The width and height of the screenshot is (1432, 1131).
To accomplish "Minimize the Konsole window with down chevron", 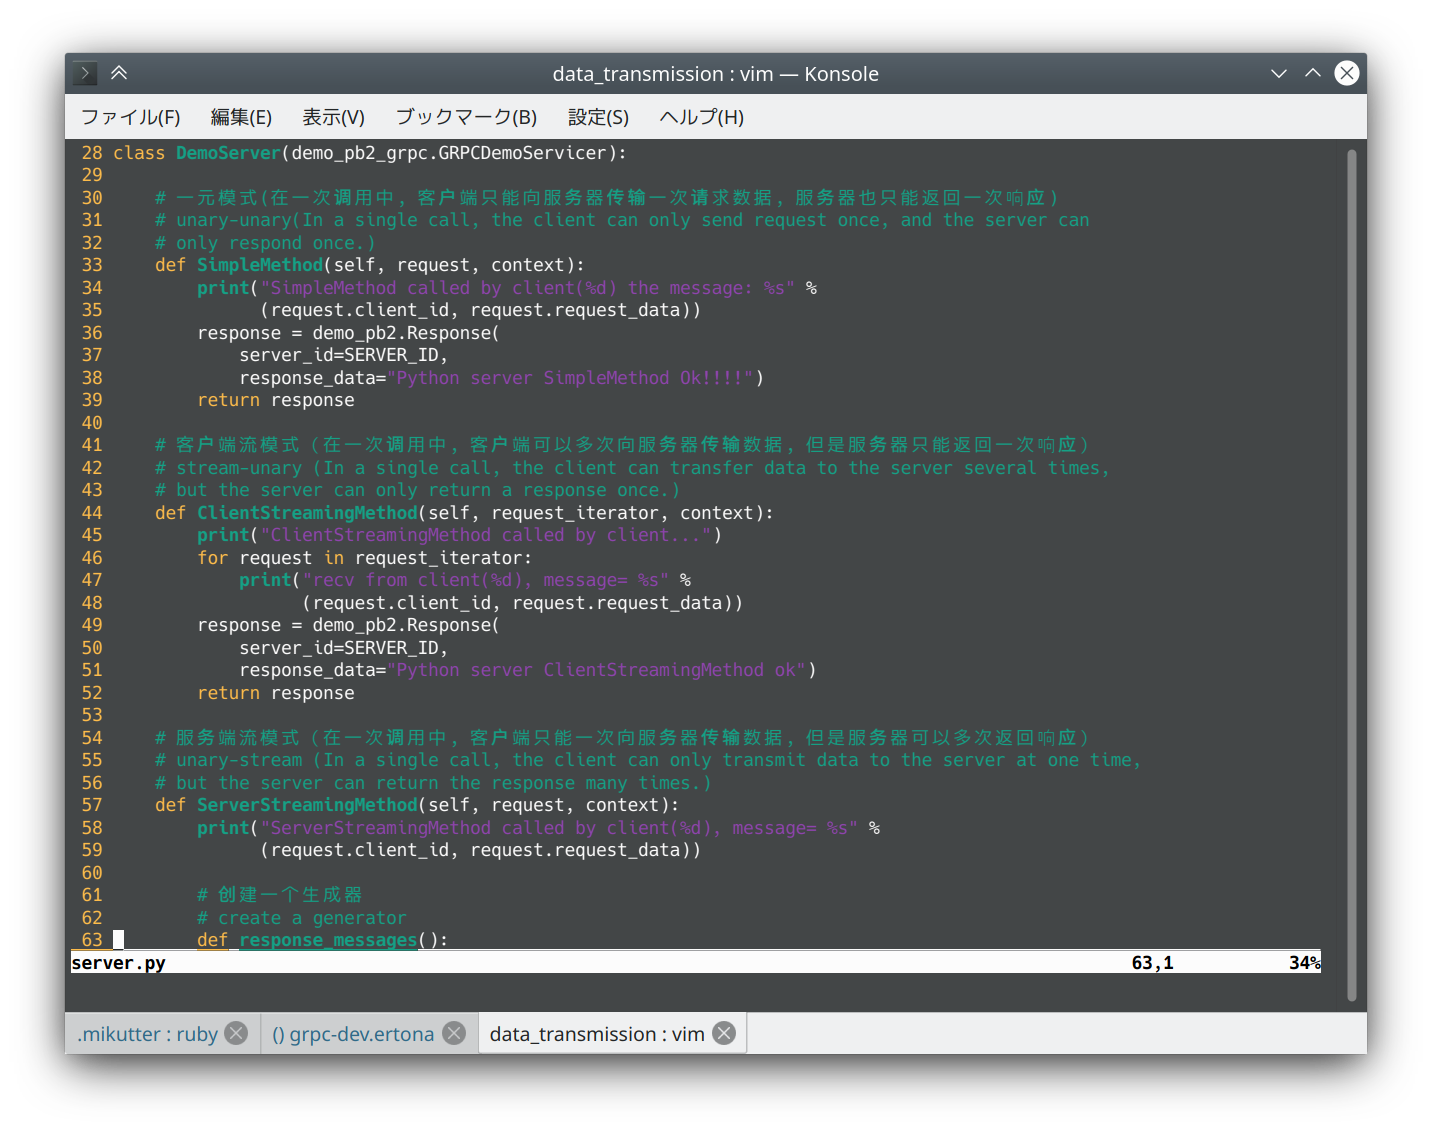I will [x=1278, y=73].
